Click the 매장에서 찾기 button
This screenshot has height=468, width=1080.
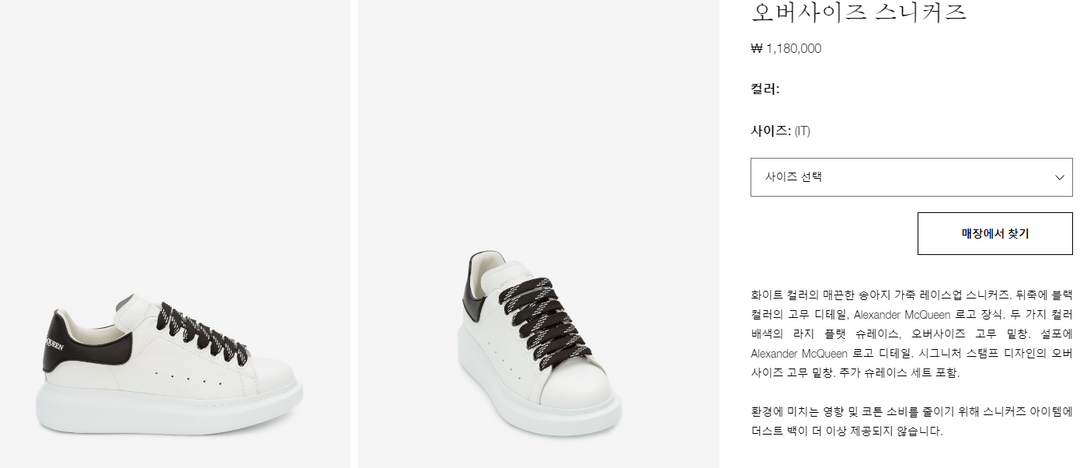pos(994,234)
